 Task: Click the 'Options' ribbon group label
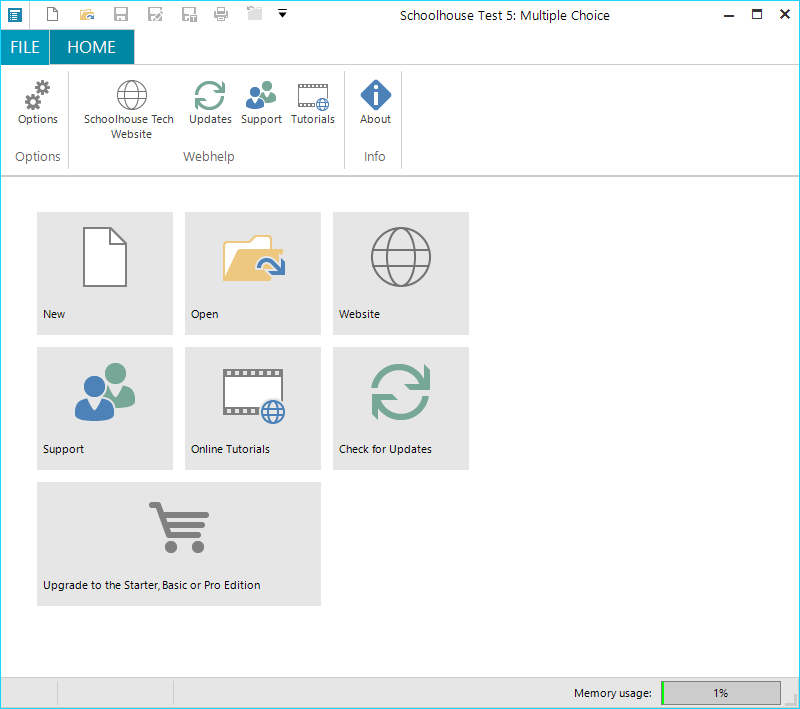pos(38,157)
